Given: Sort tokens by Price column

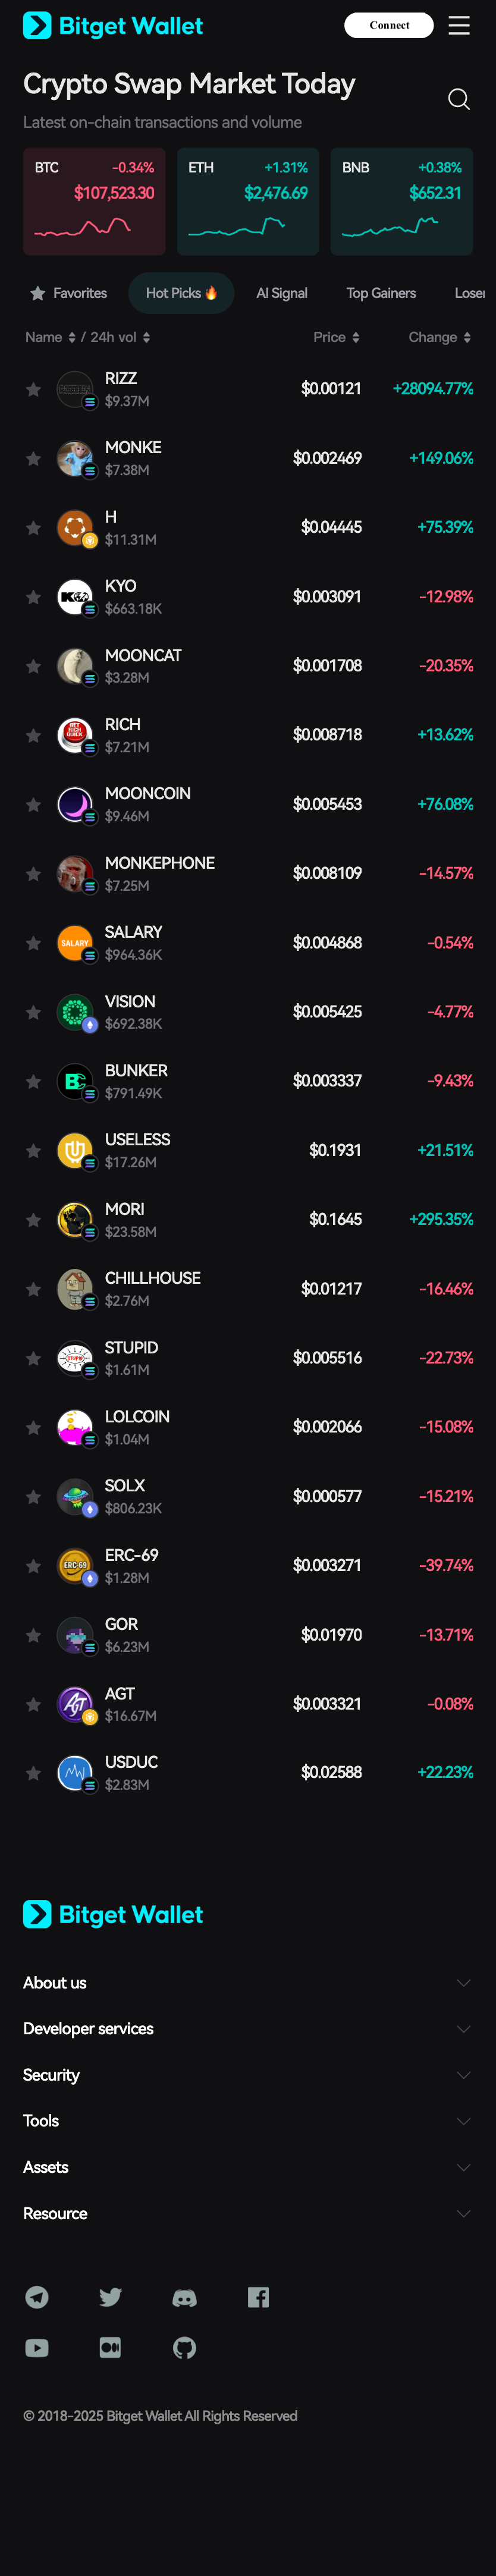Looking at the screenshot, I should (x=336, y=338).
